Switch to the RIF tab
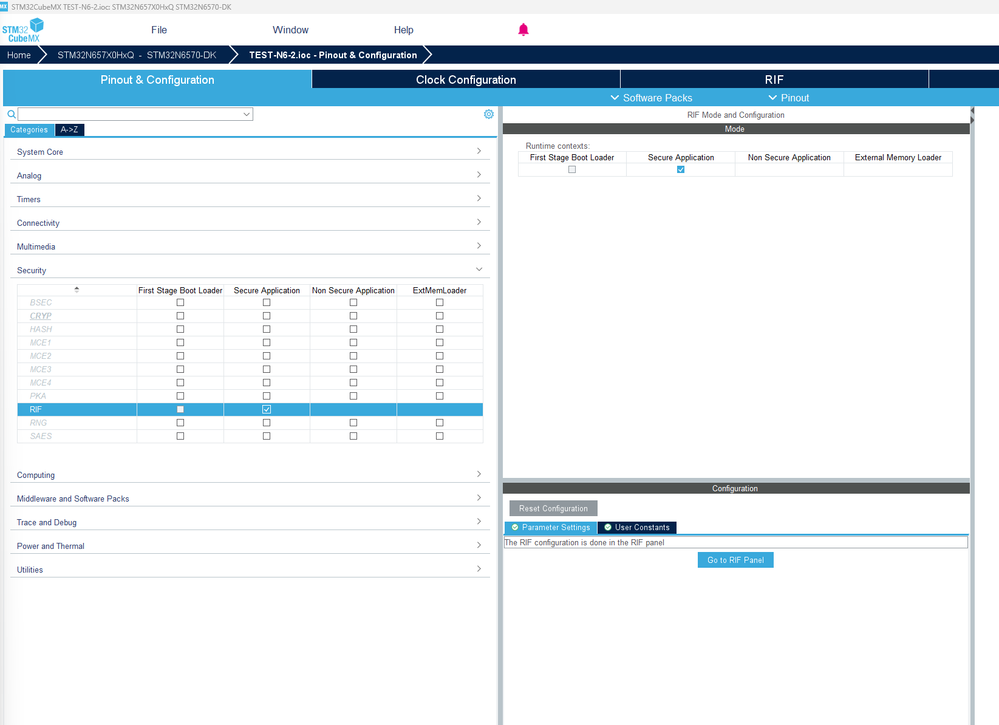The image size is (999, 725). pyautogui.click(x=774, y=80)
